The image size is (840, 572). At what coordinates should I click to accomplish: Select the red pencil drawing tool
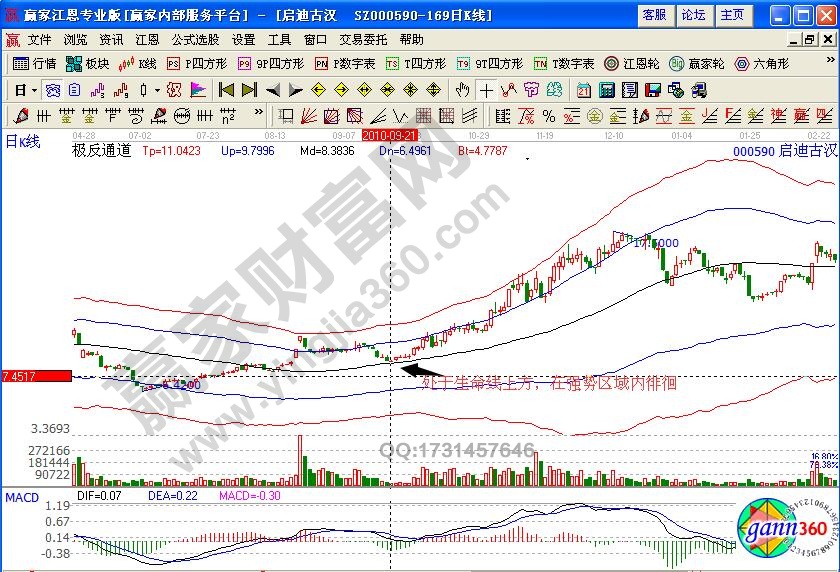coord(21,116)
